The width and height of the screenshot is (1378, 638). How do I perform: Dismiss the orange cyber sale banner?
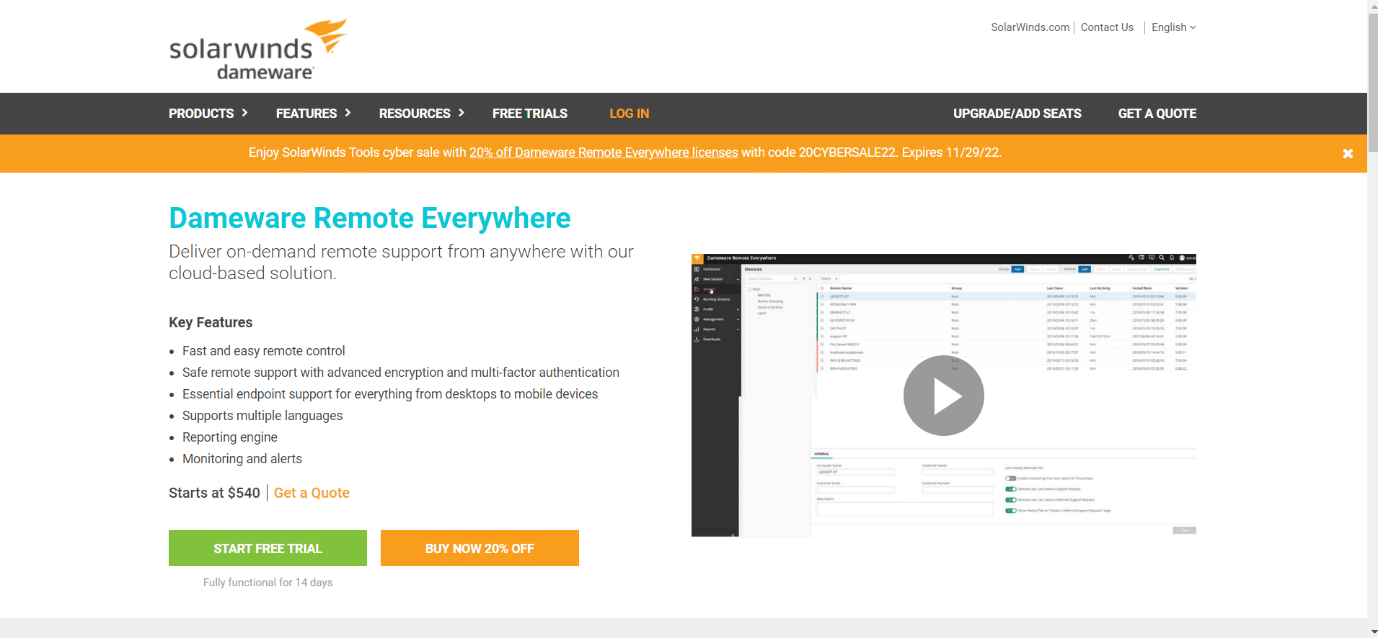(1347, 153)
